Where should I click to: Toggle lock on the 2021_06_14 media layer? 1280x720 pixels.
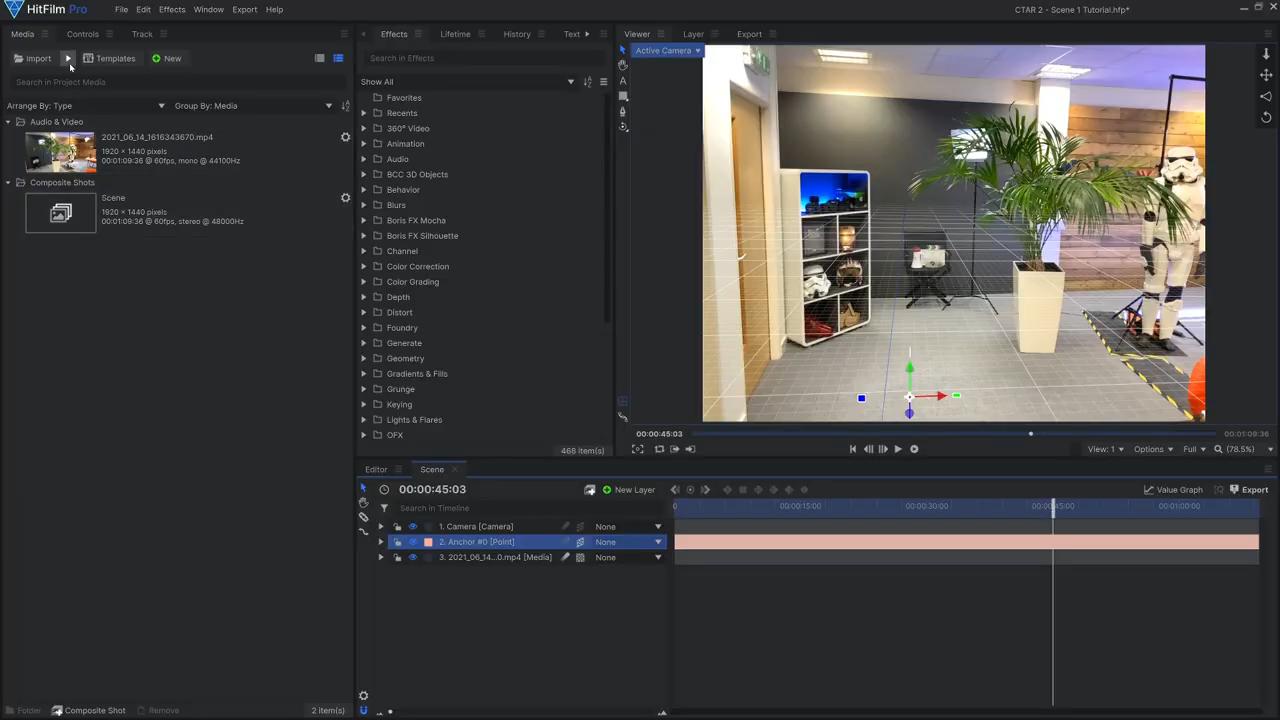coord(397,558)
